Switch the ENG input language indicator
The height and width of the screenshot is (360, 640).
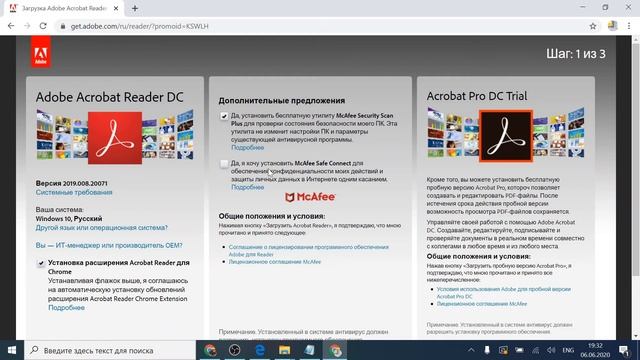(x=568, y=350)
